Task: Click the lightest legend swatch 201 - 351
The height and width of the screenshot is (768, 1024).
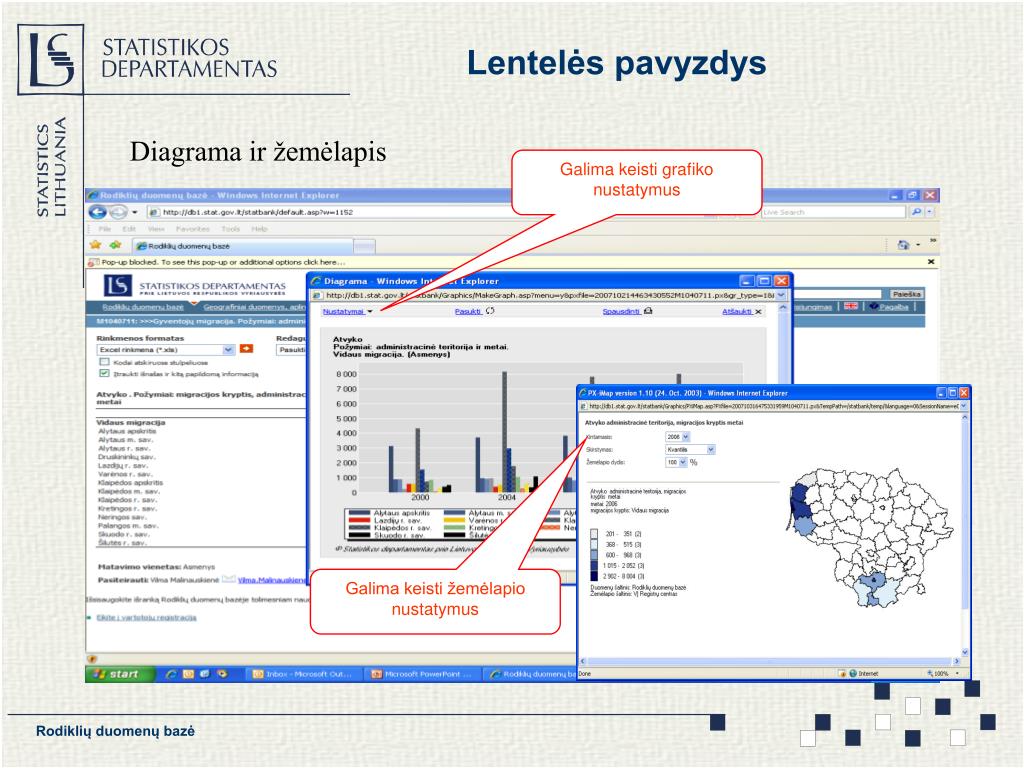Action: pyautogui.click(x=594, y=534)
